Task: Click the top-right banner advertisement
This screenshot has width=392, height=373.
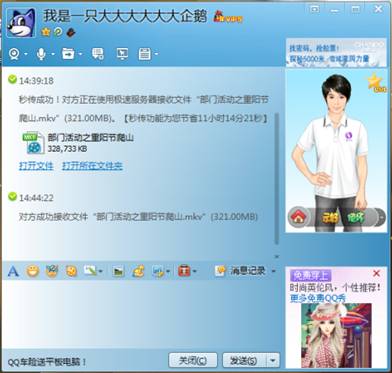Action: click(x=336, y=53)
